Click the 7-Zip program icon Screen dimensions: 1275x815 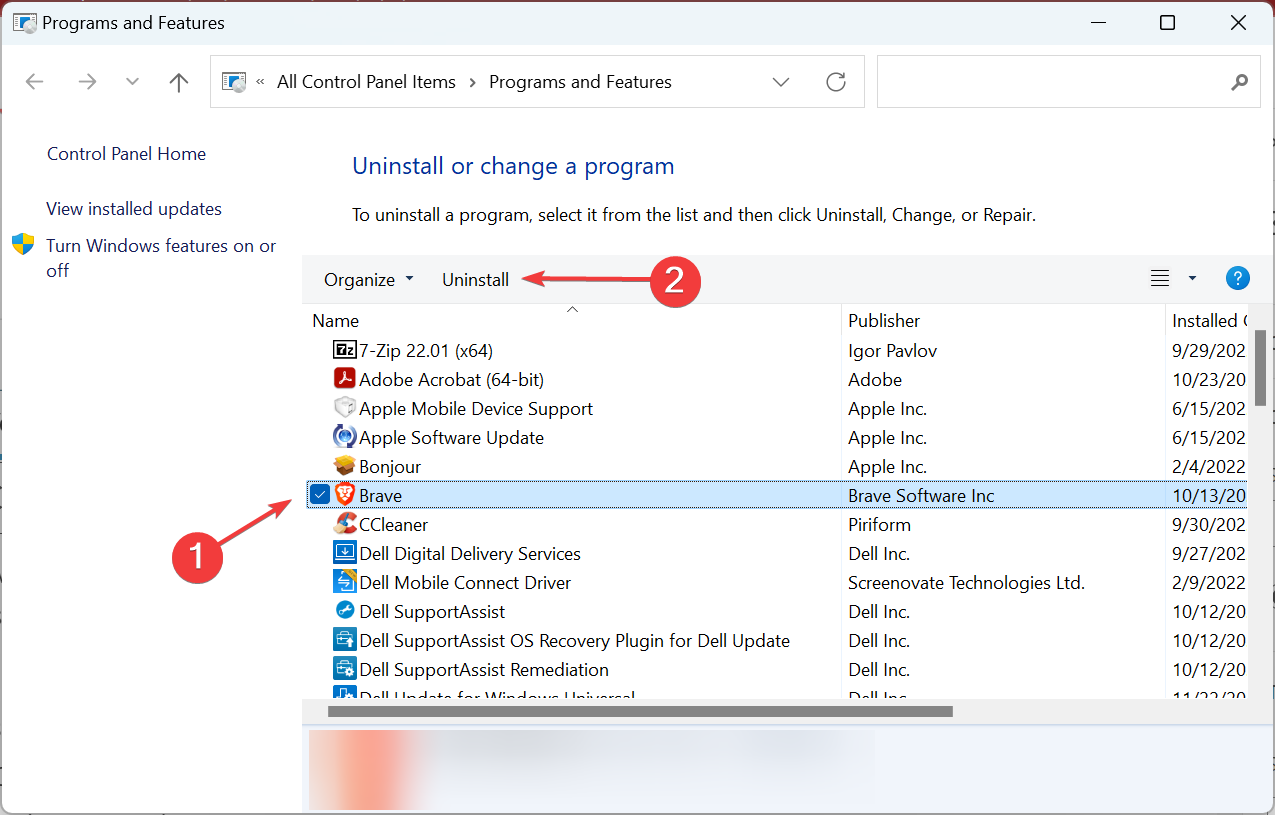pyautogui.click(x=344, y=350)
